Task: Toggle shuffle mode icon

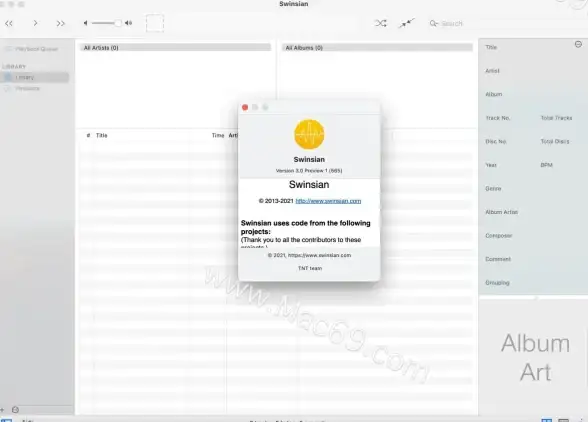Action: point(381,23)
